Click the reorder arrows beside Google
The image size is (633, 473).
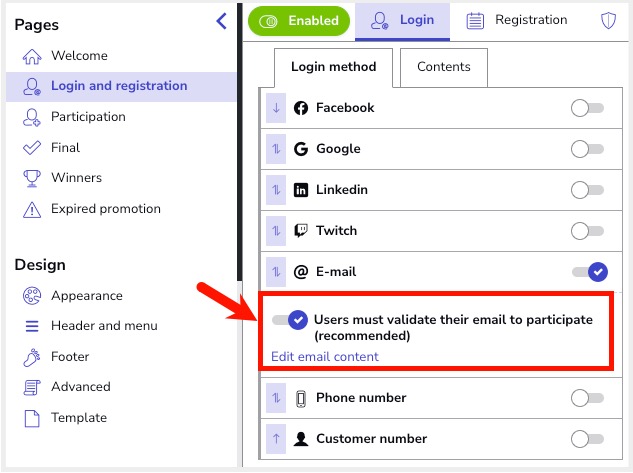click(277, 149)
